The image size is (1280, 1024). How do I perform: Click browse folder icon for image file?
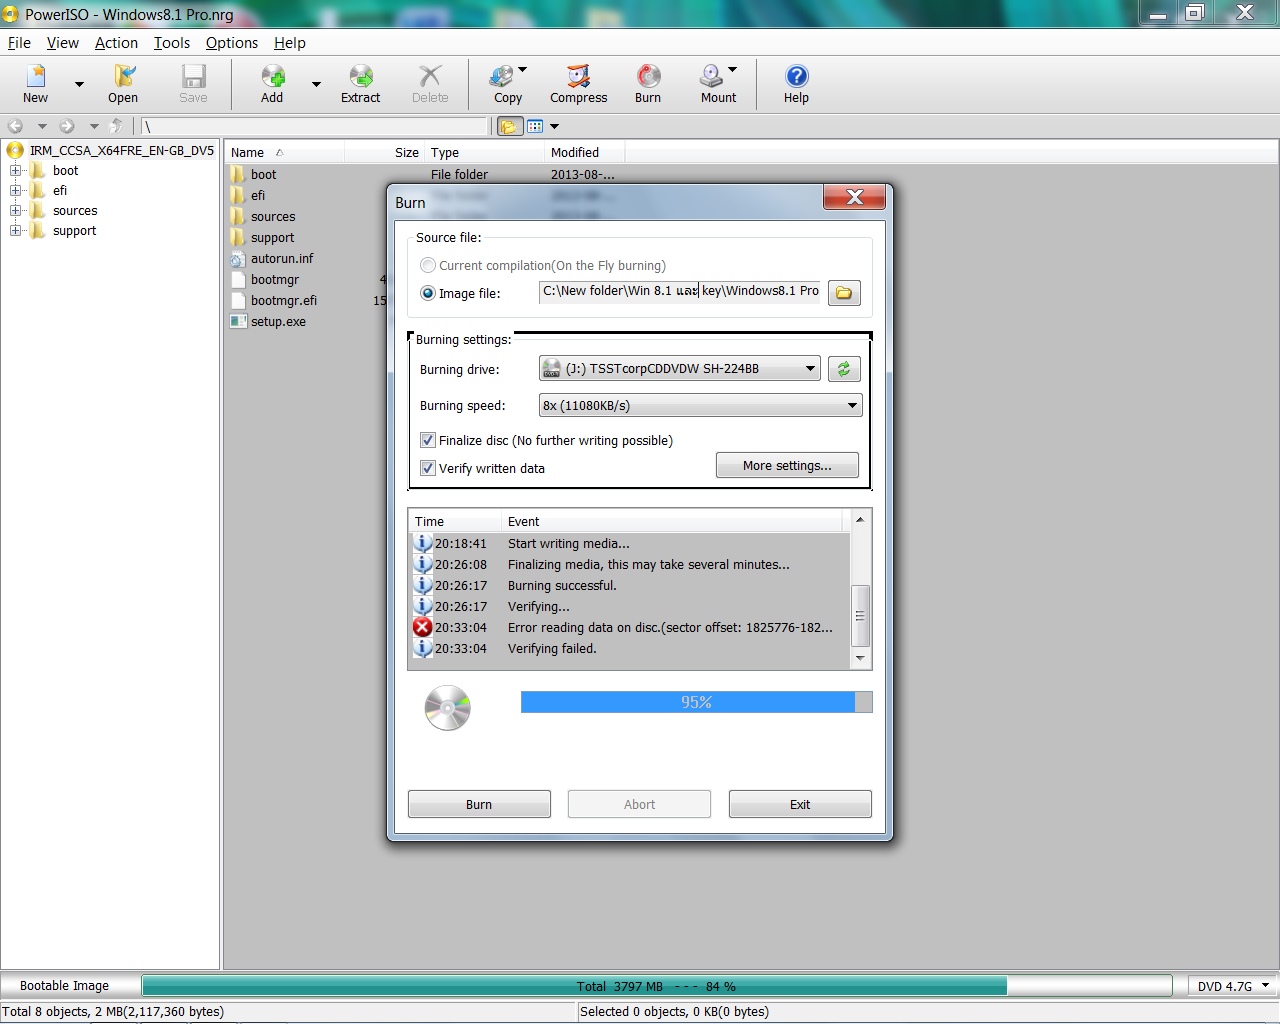844,293
